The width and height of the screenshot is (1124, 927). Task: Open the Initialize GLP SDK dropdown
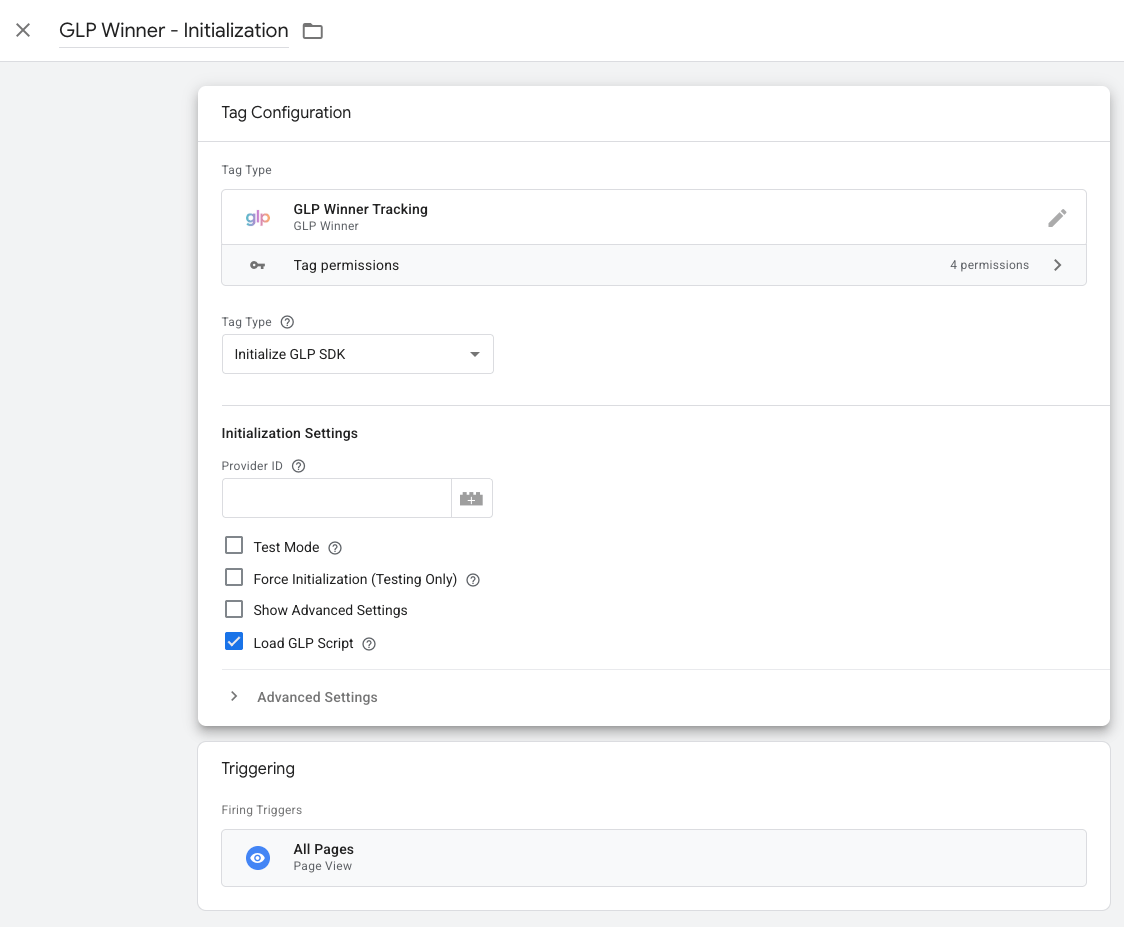click(x=357, y=354)
